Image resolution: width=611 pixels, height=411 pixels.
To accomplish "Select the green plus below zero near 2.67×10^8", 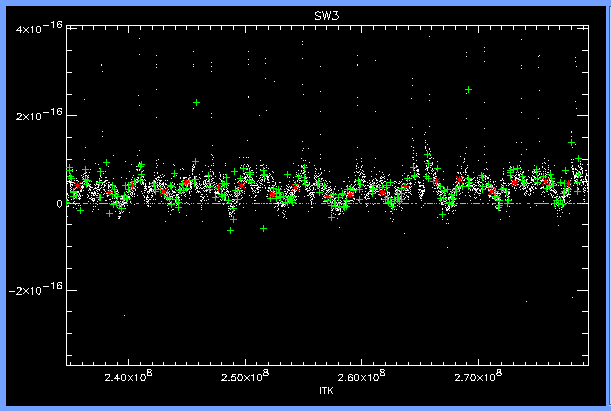I will tap(443, 214).
